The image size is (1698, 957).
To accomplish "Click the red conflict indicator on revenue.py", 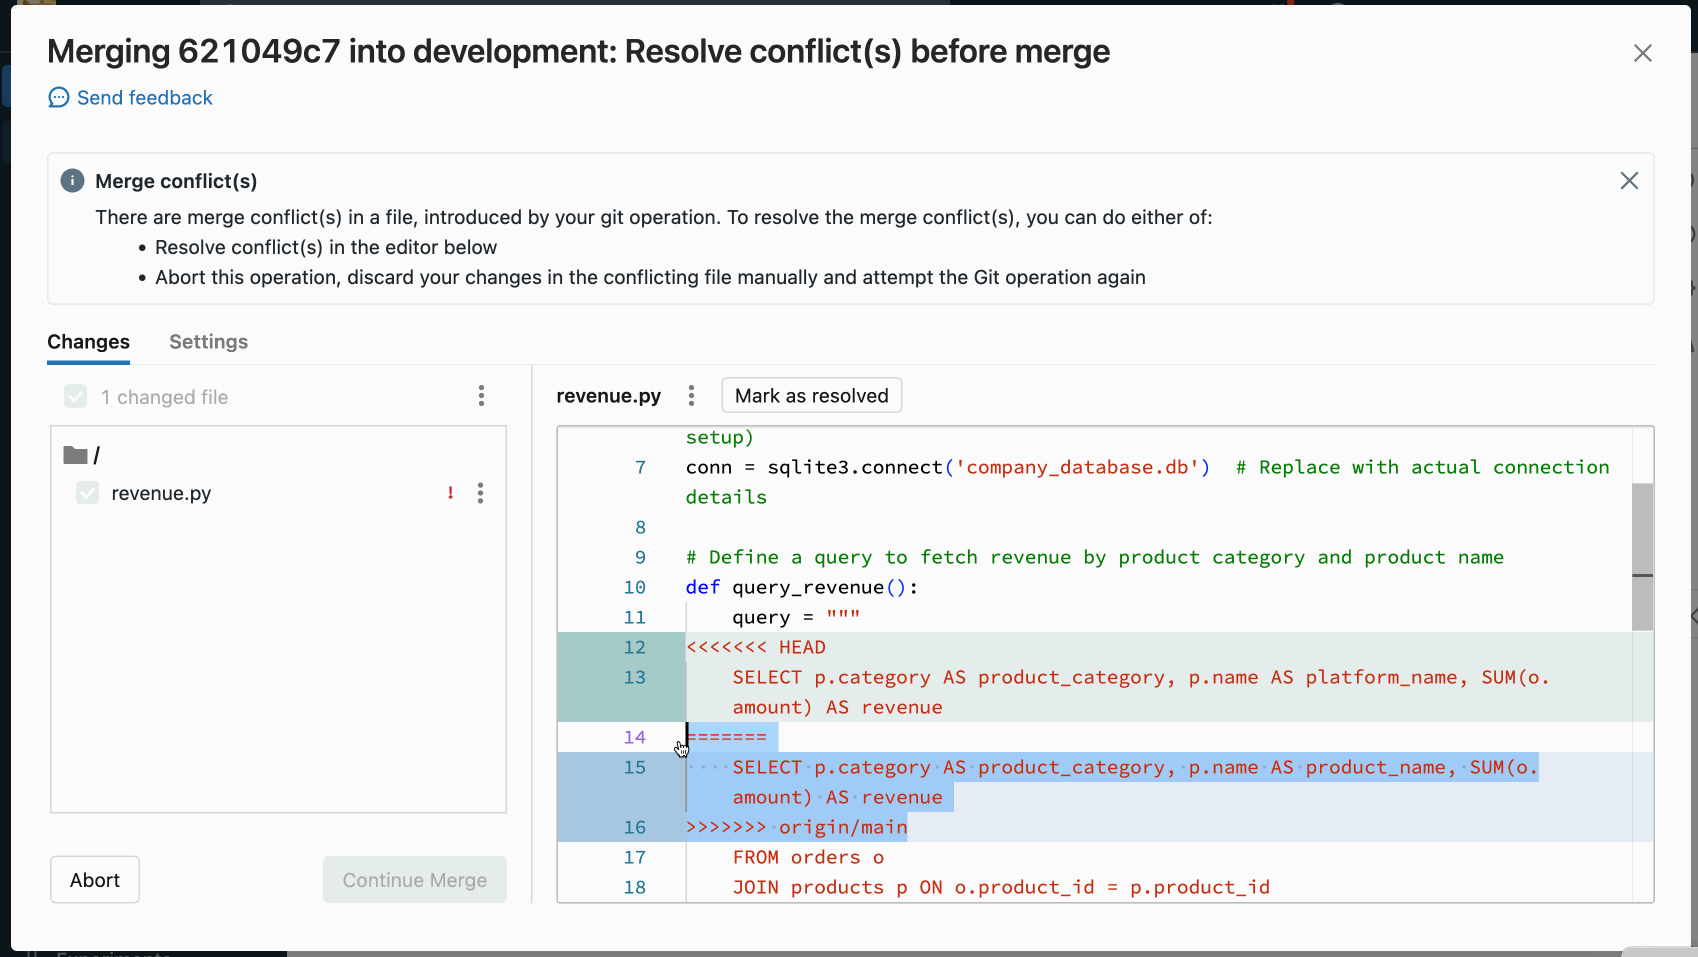I will tap(450, 493).
